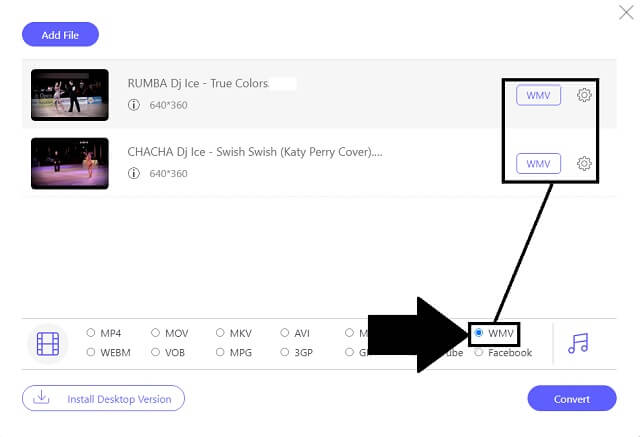Choose the WEBM format radio button
Viewport: 640px width, 437px height.
(x=91, y=352)
